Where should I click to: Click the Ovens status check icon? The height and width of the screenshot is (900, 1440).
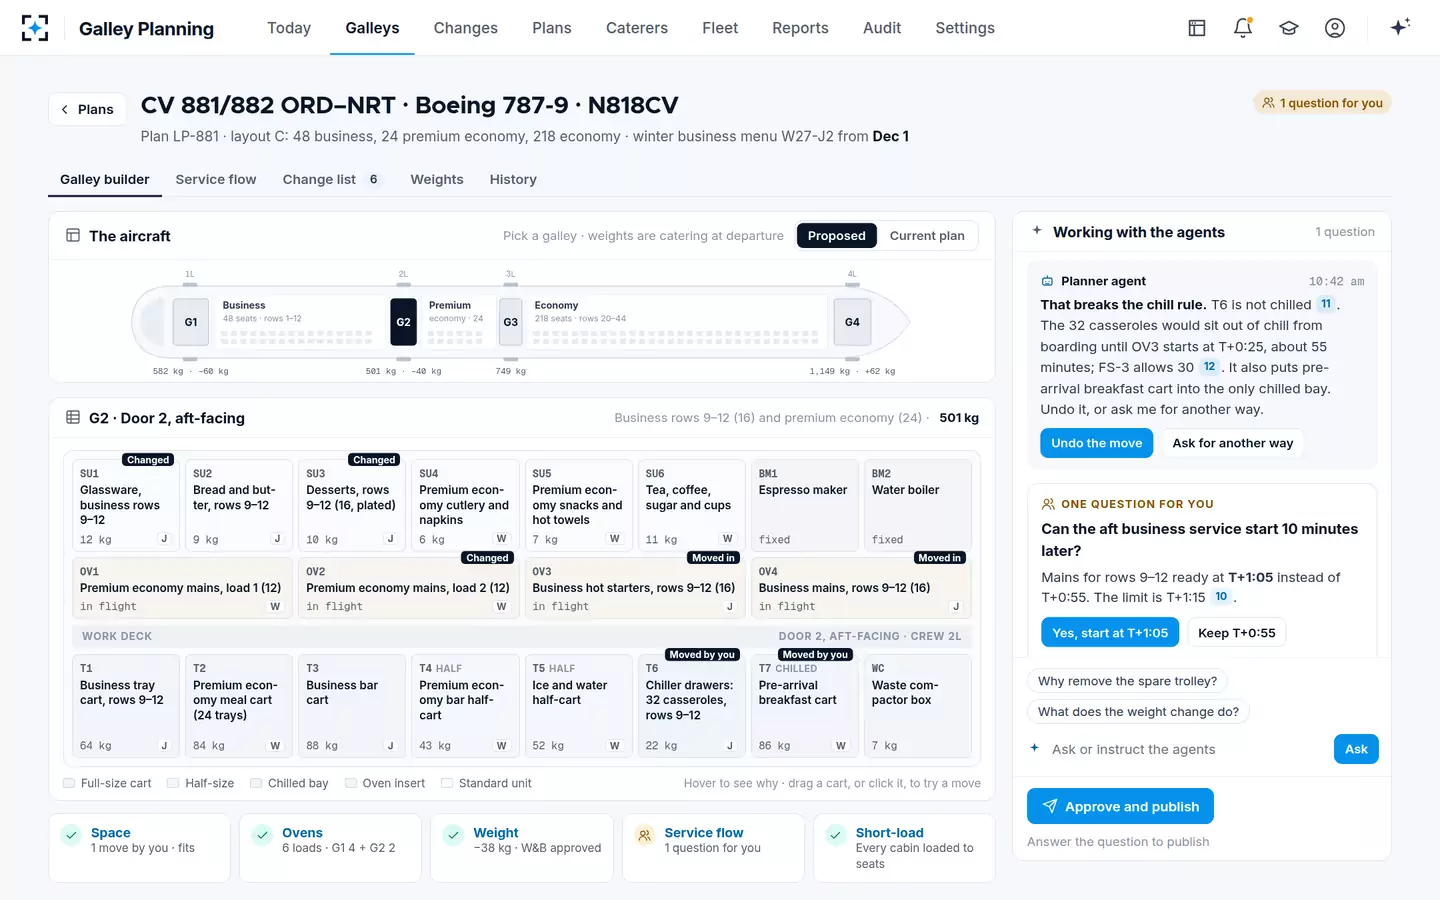[262, 835]
